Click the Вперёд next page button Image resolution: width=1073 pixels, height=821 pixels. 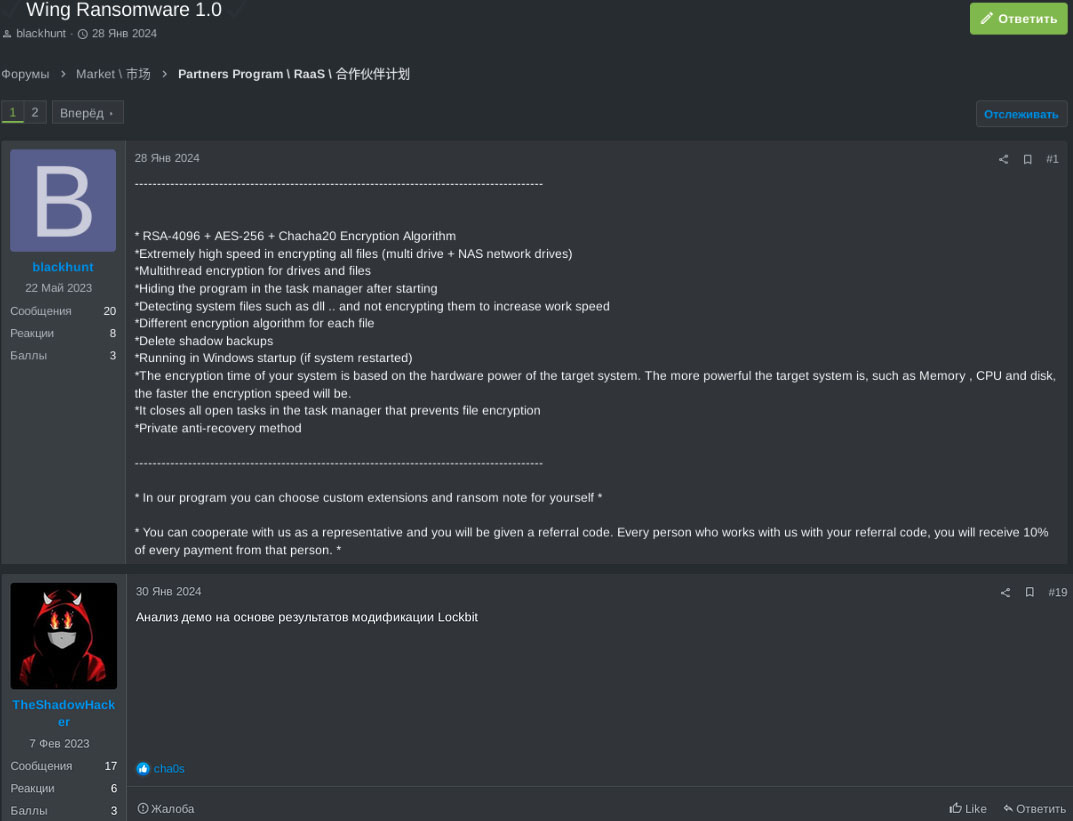click(x=87, y=113)
